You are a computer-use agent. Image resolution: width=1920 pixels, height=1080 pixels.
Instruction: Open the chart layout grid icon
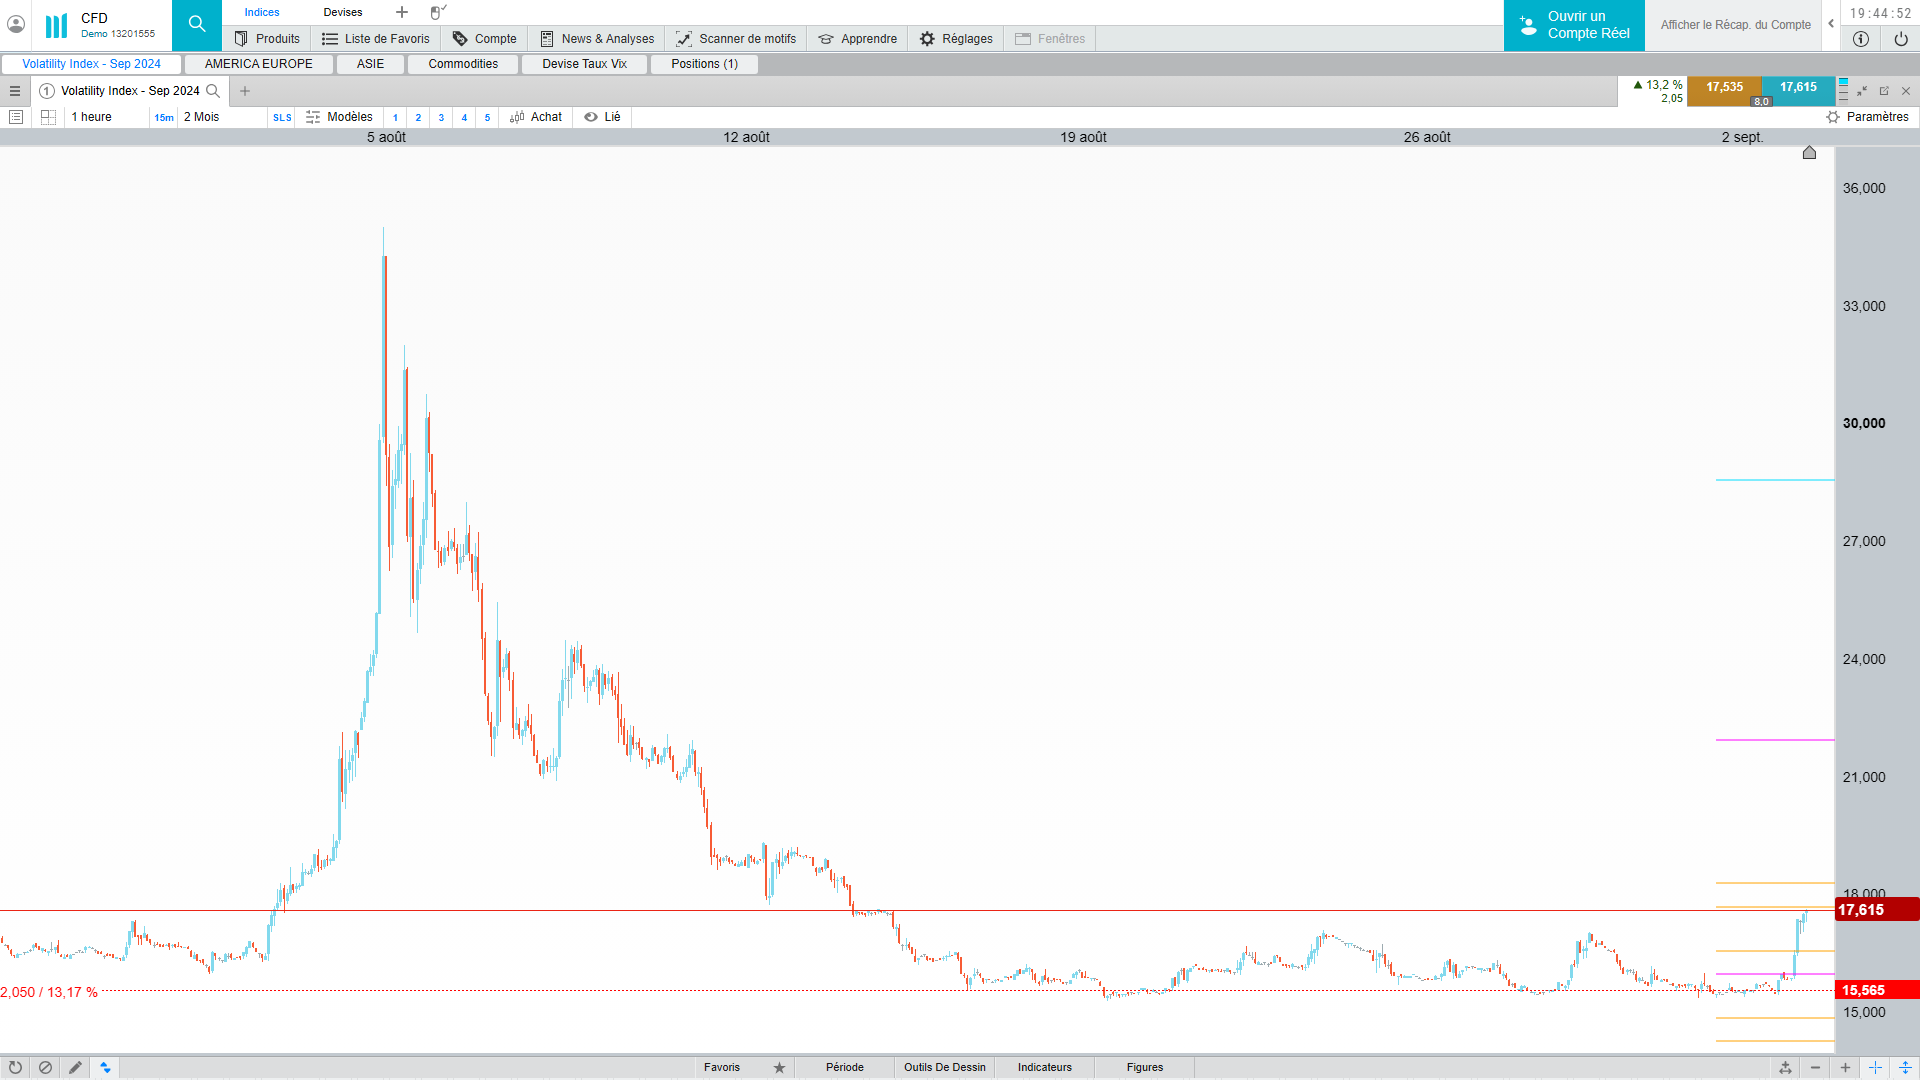[x=48, y=117]
